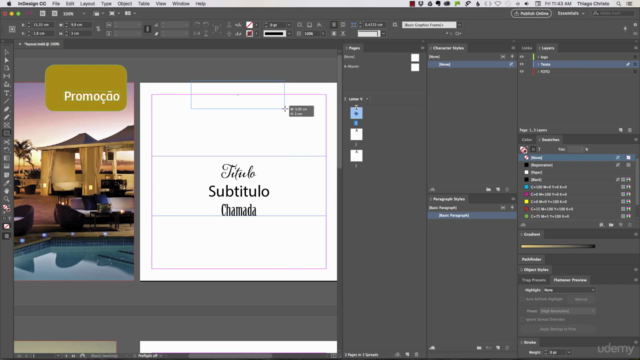The image size is (640, 360).
Task: Open the zoom level dropdown
Action: 84,13
